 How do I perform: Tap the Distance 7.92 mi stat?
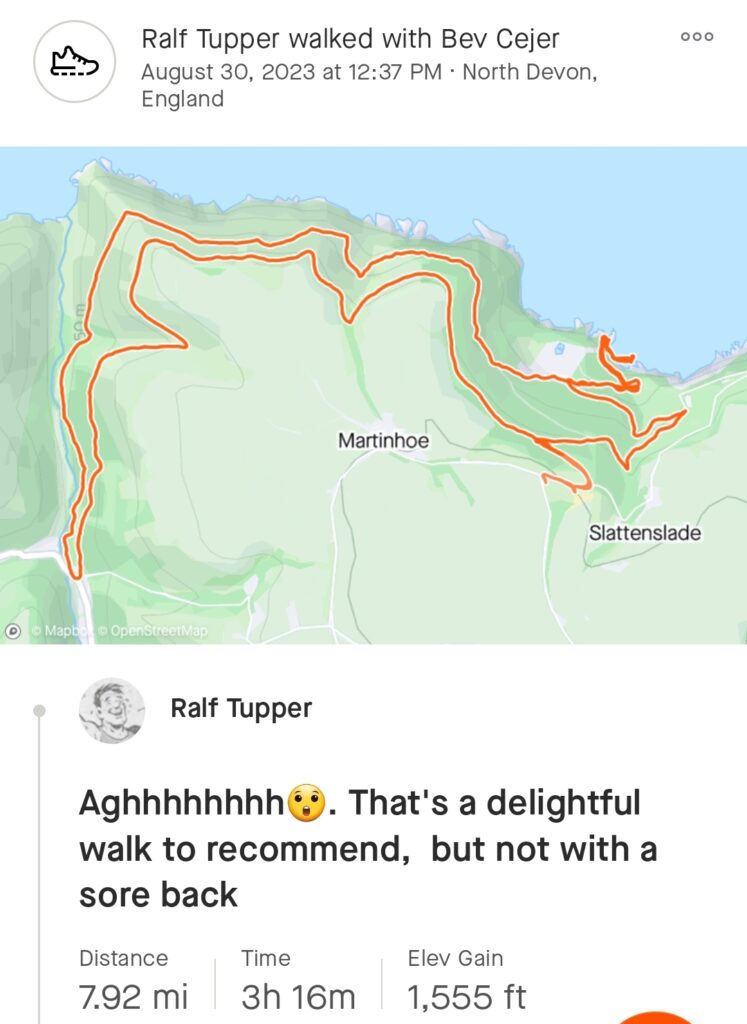click(x=133, y=982)
